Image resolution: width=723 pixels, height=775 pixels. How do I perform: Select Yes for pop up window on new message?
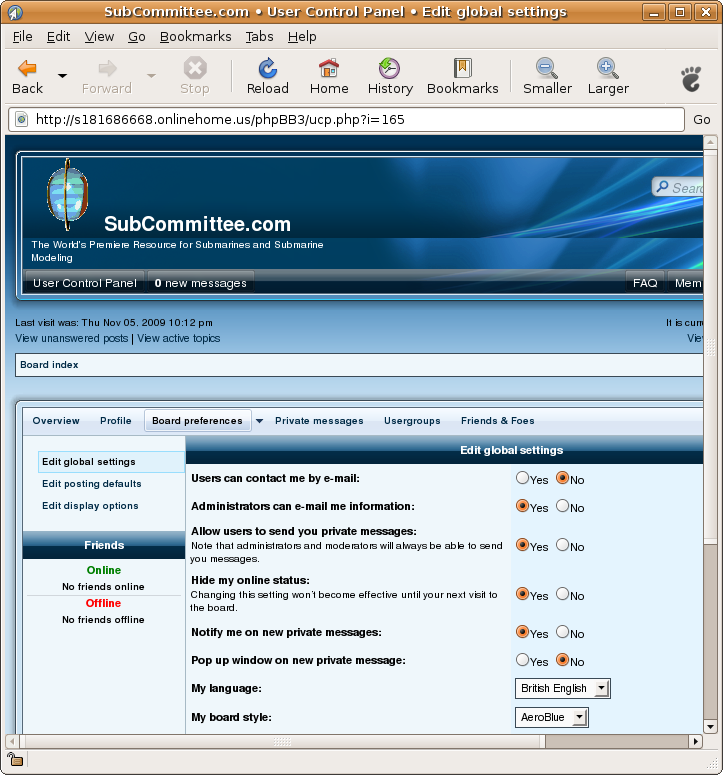(522, 659)
